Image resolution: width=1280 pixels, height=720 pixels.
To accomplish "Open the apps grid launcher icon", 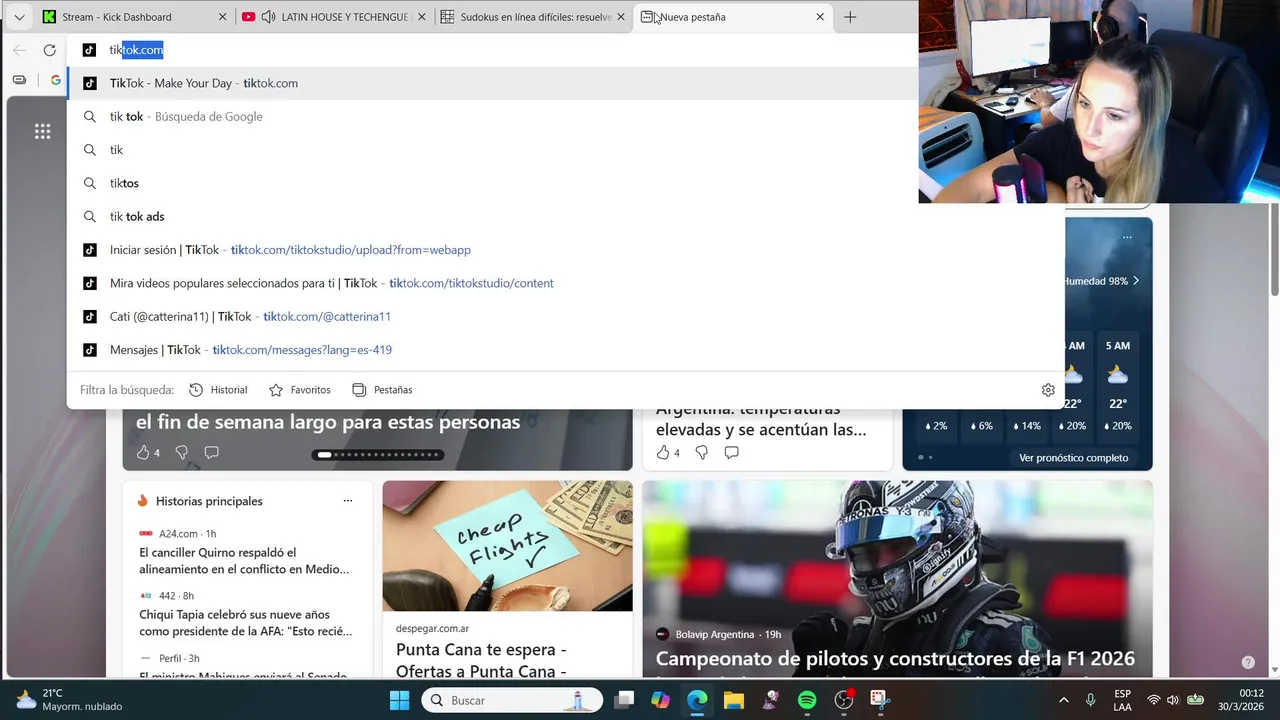I will 42,131.
